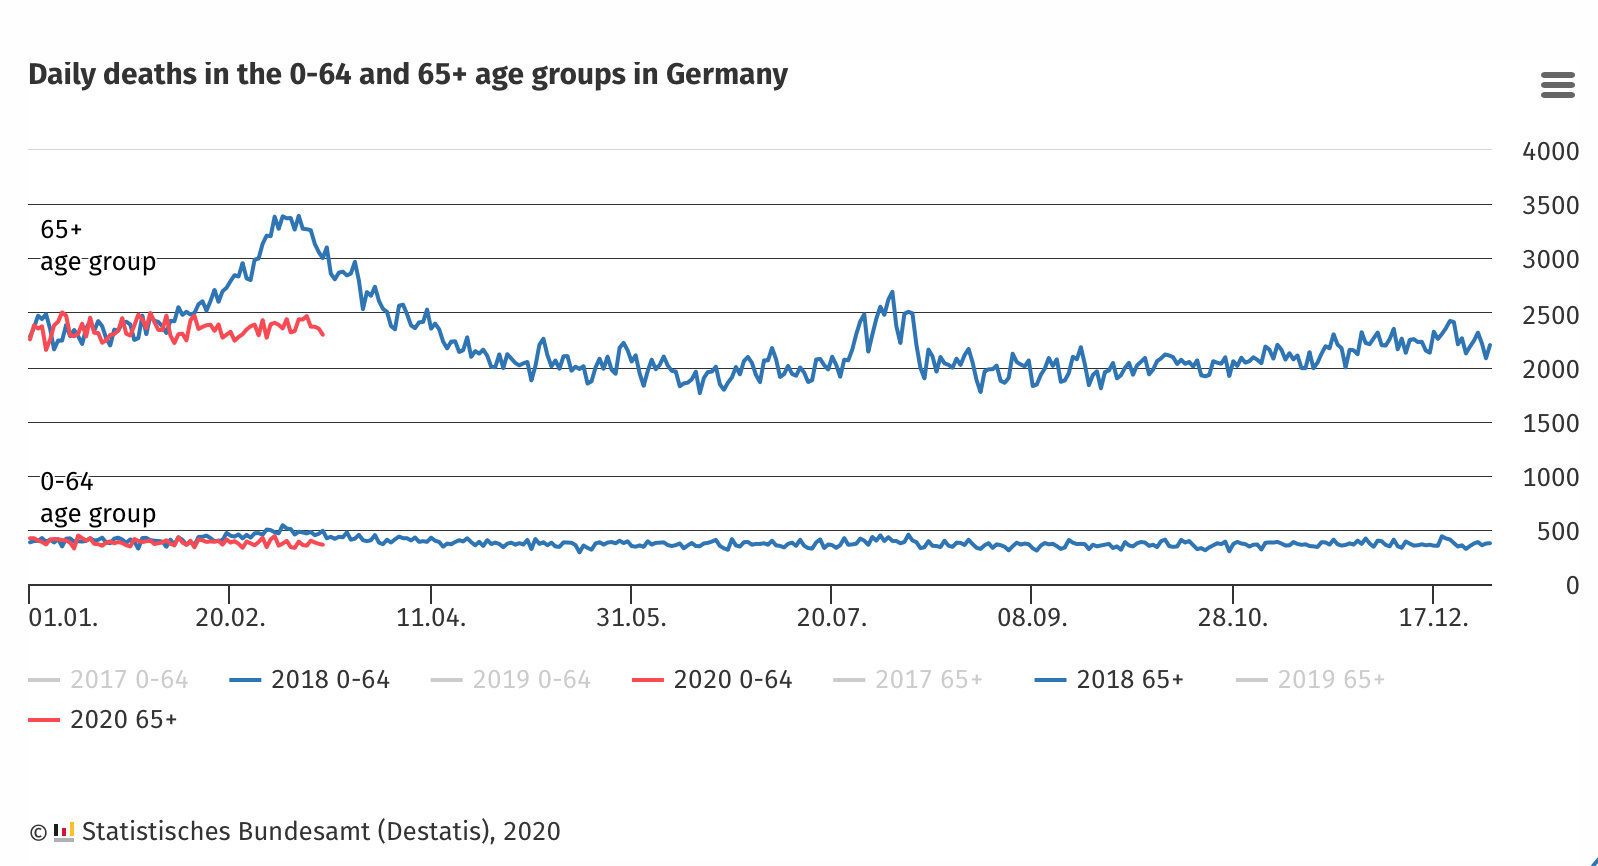The height and width of the screenshot is (866, 1598).
Task: Select the "0-64 age group" chart annotation
Action: (x=97, y=498)
